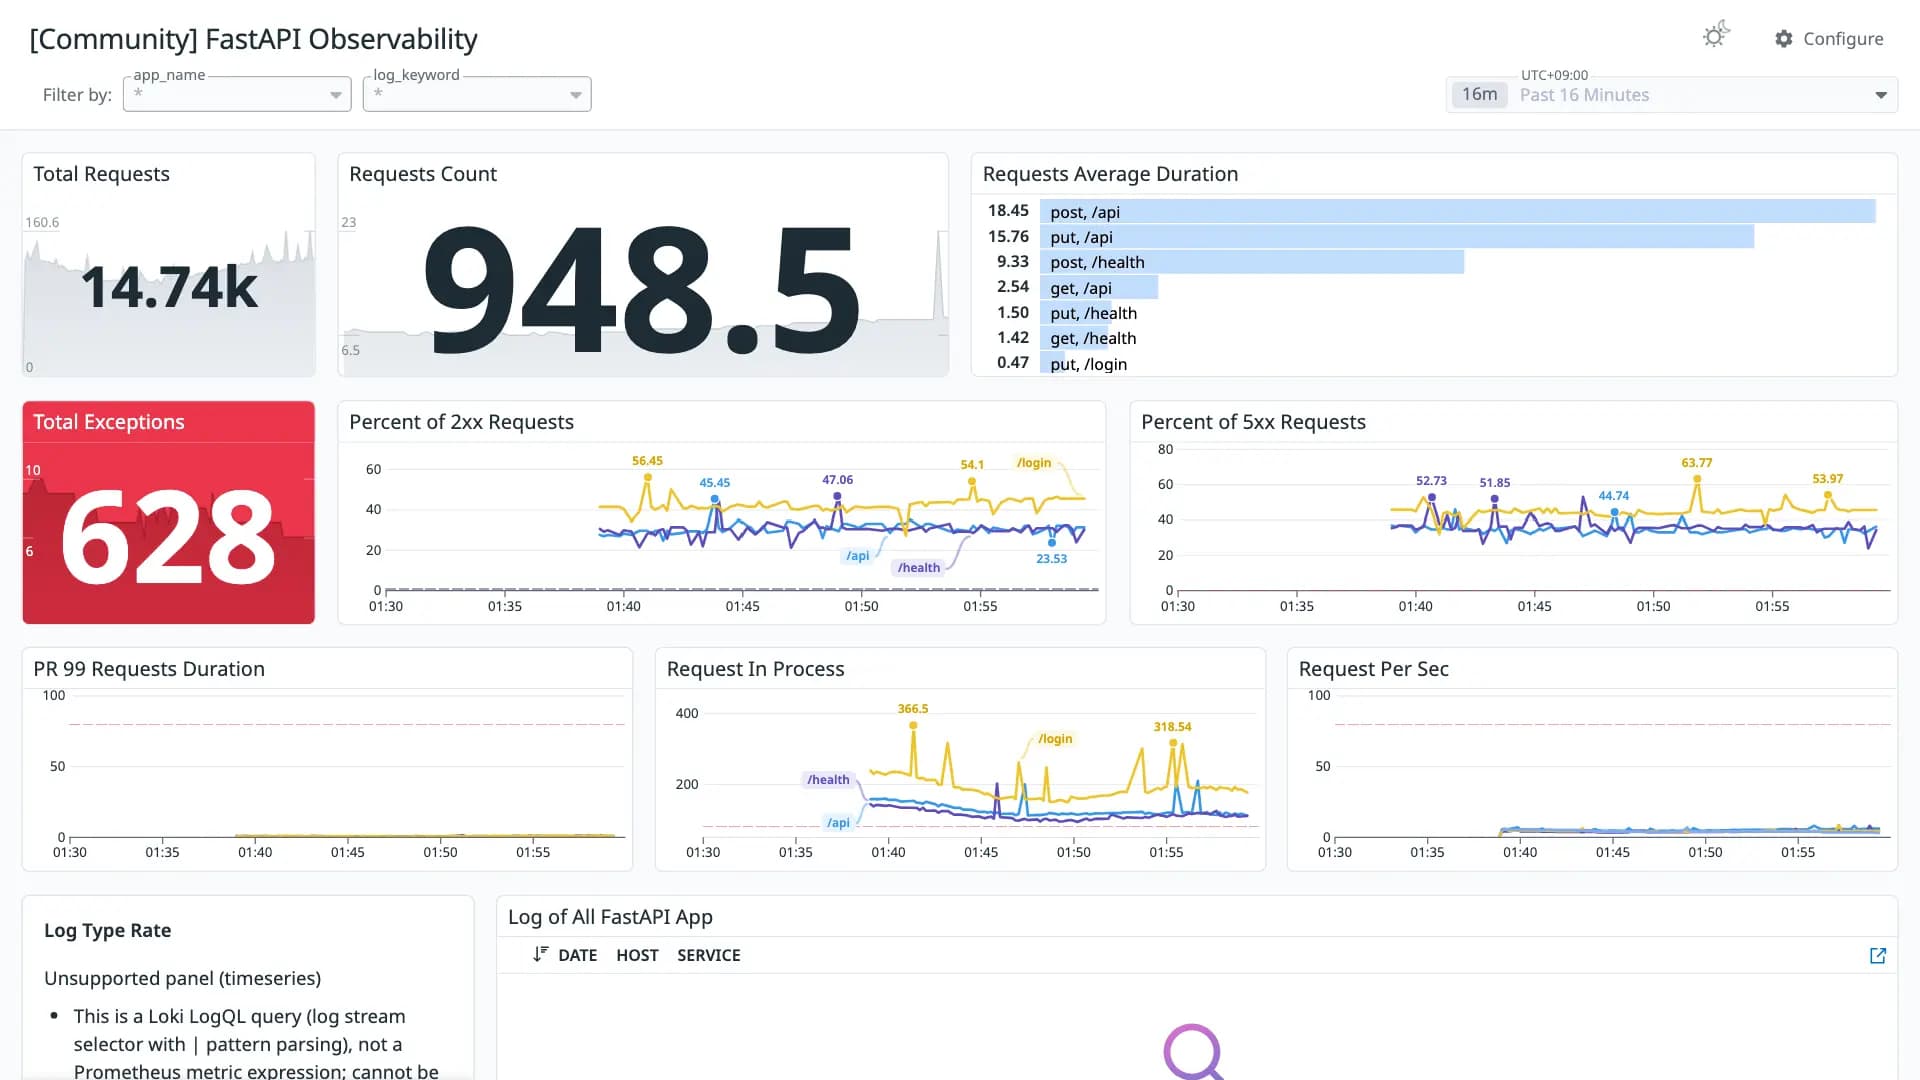The image size is (1920, 1080).
Task: Click the 366.5 peak in Request In Process
Action: pos(913,726)
